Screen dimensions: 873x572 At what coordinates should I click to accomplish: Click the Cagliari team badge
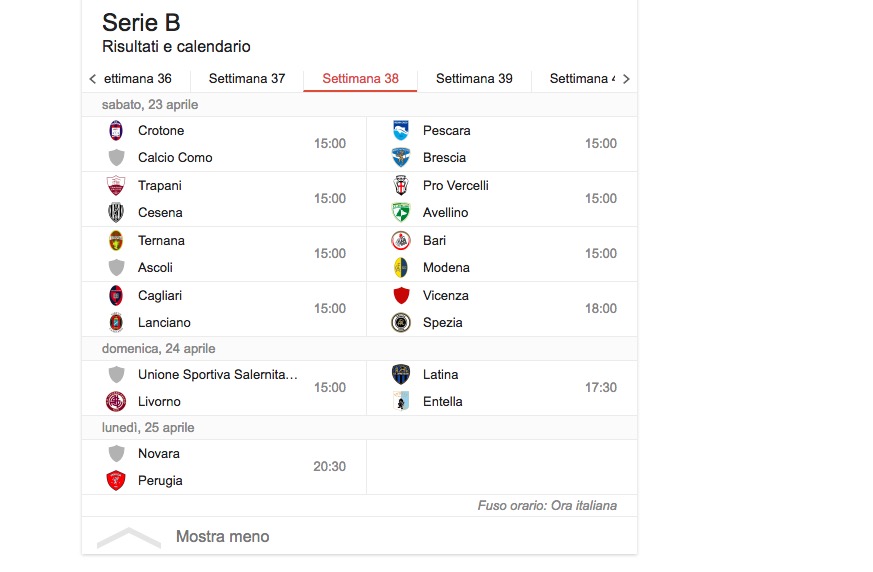(x=116, y=295)
